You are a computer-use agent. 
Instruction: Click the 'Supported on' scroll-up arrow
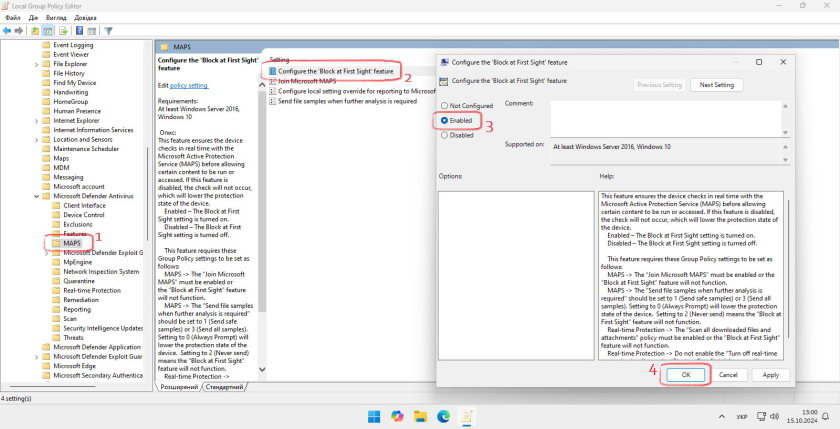[x=785, y=146]
